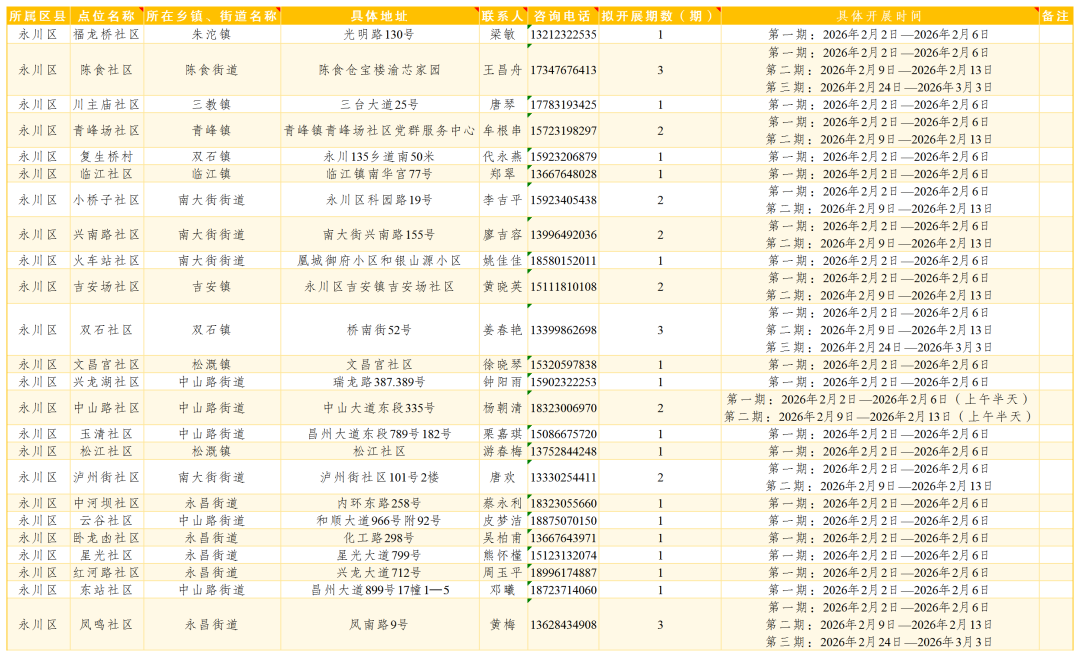The width and height of the screenshot is (1080, 657).
Task: Click the 具体开展时间 column header
Action: [x=879, y=16]
